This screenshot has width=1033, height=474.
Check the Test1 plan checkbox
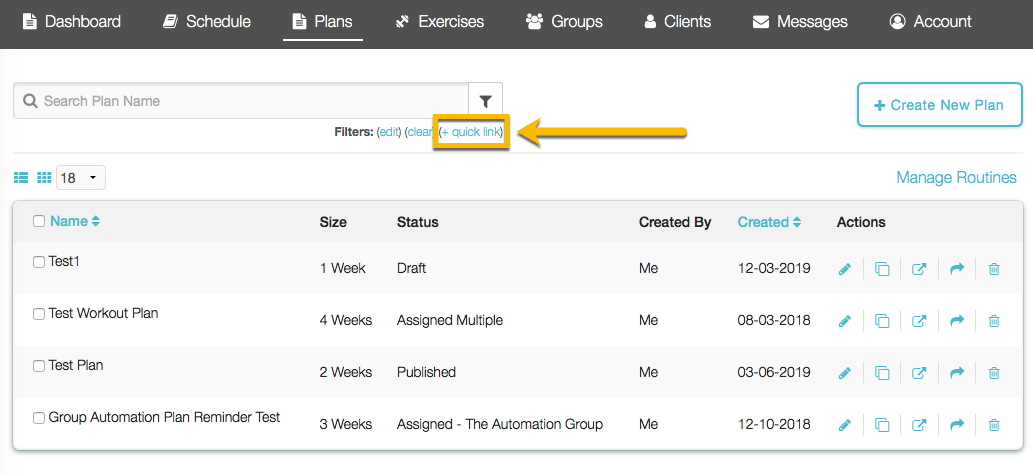(39, 262)
